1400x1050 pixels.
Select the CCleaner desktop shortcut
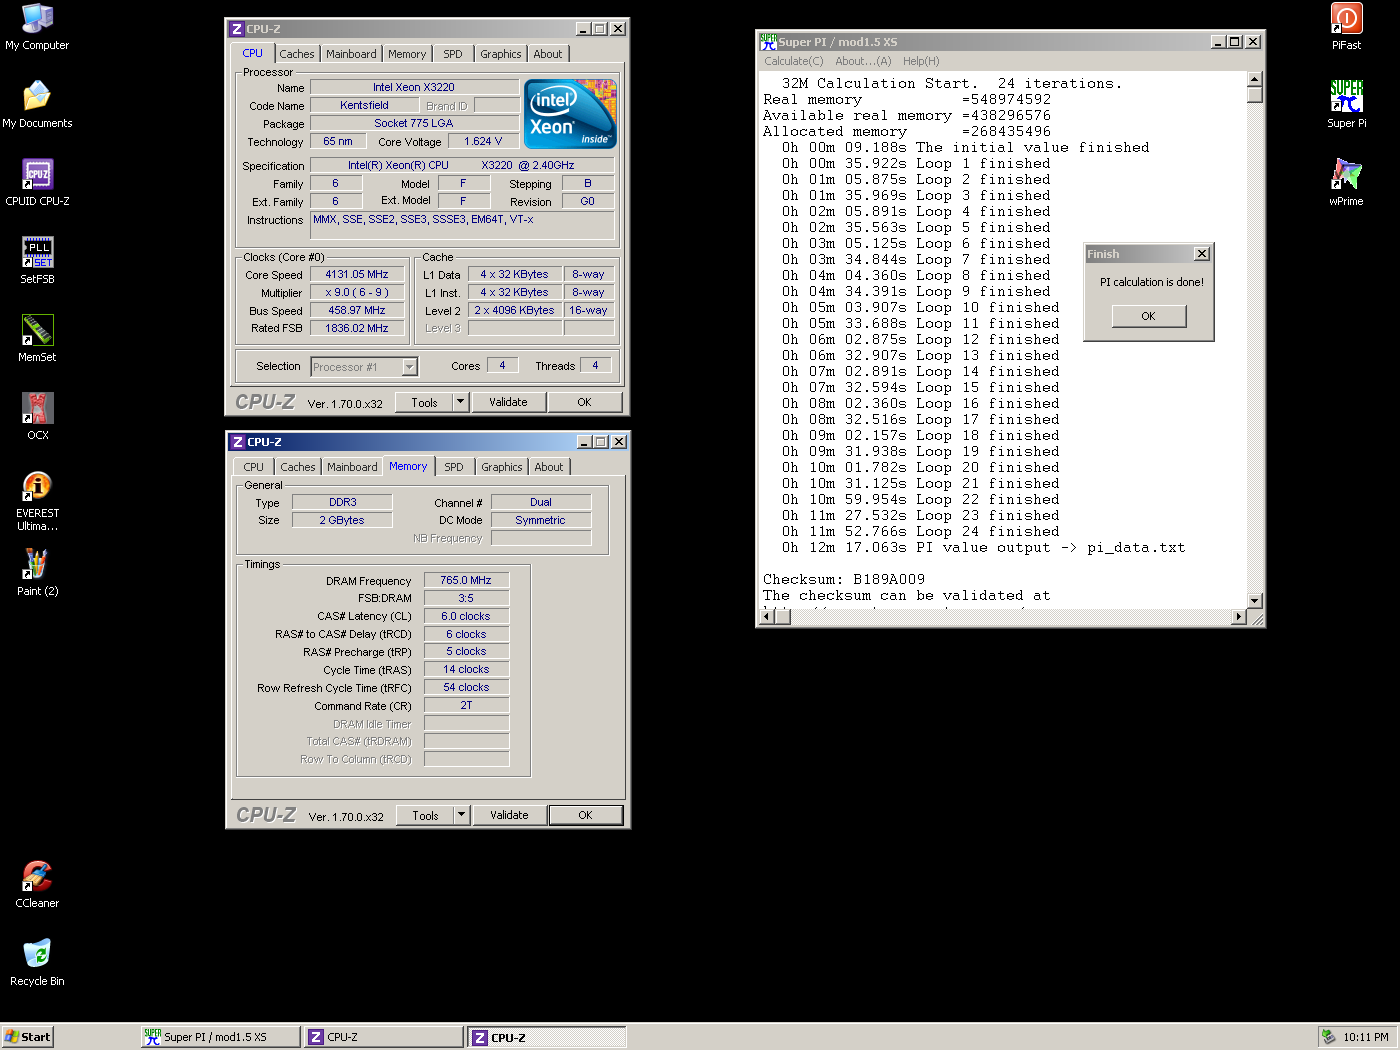point(37,885)
